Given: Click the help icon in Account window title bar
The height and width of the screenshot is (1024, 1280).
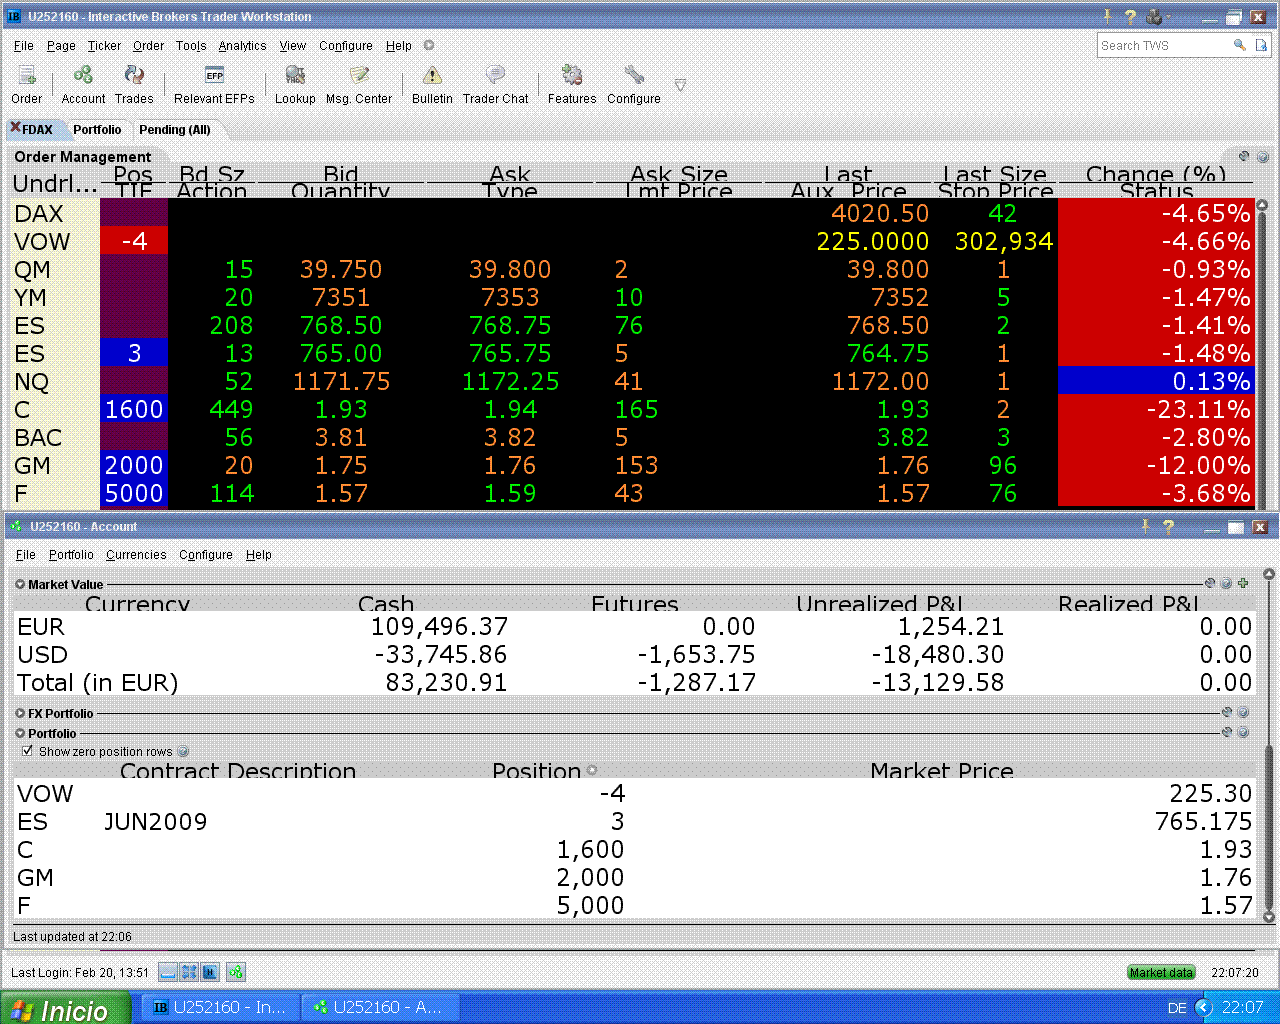Looking at the screenshot, I should tap(1168, 526).
